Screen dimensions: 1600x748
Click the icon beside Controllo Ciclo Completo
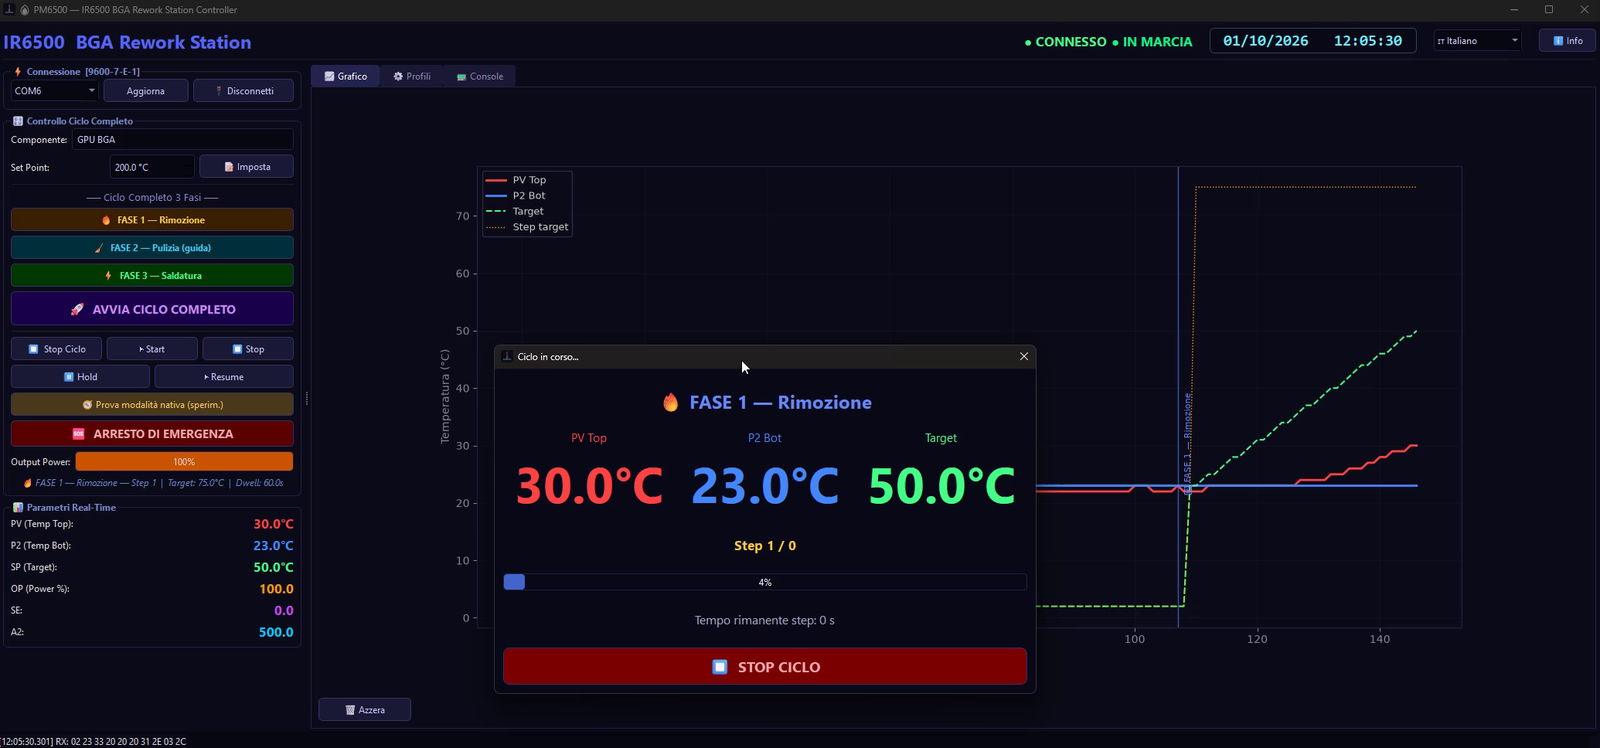[x=18, y=121]
